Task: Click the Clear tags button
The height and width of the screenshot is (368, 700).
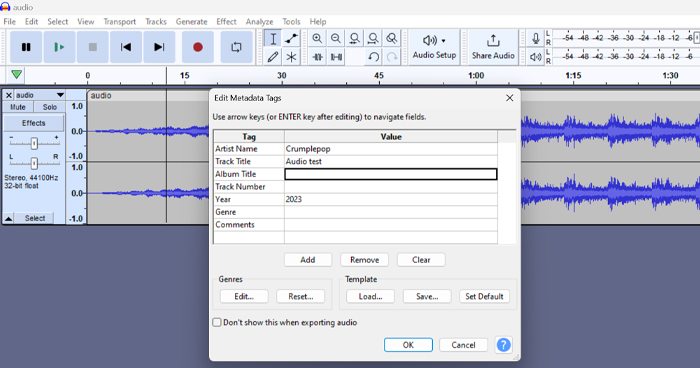Action: tap(421, 260)
